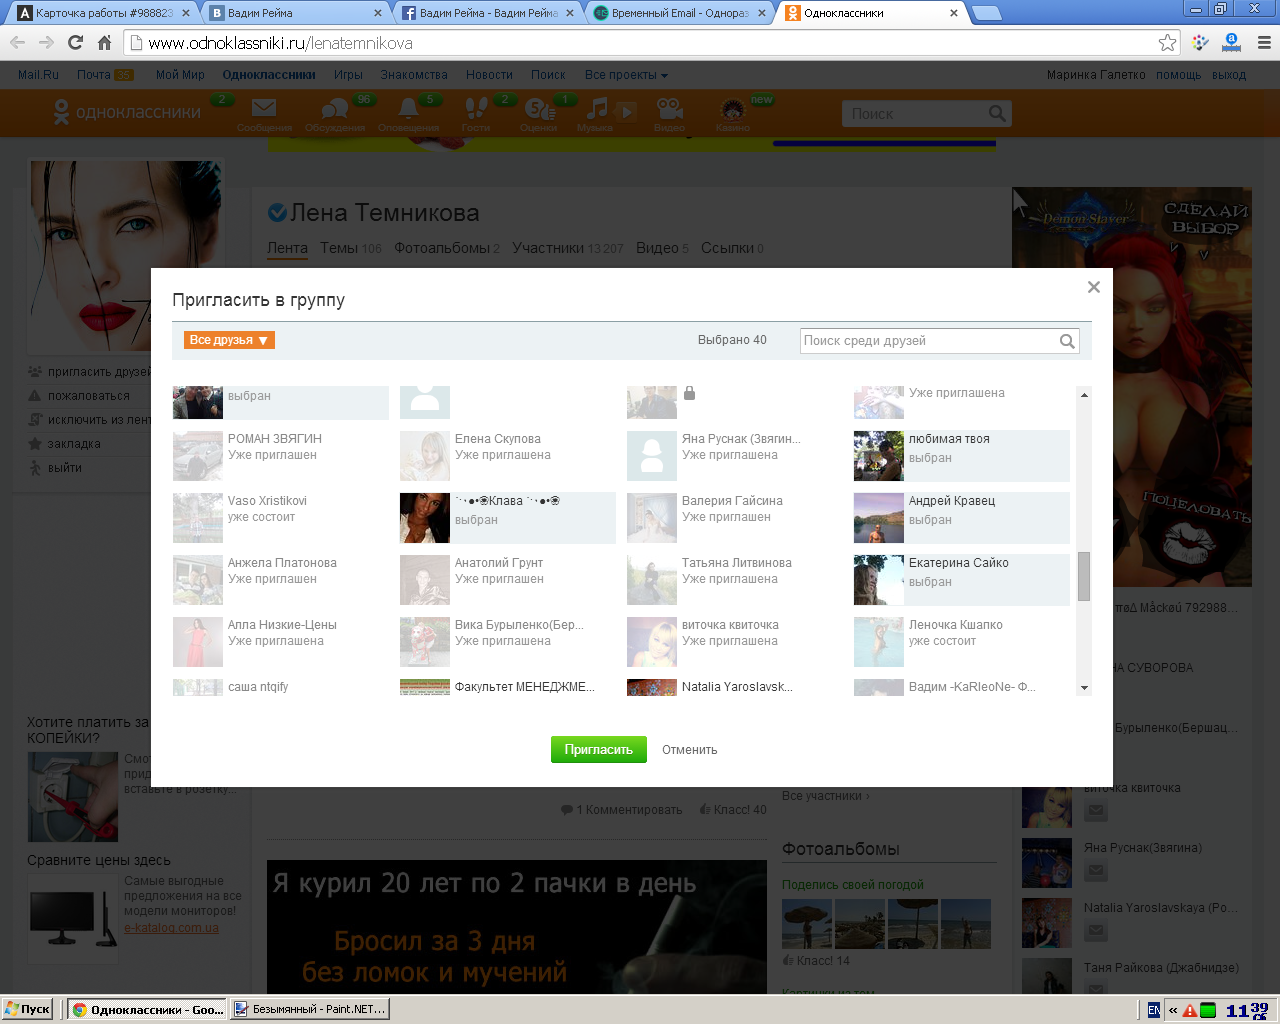
Task: Click the envelope icon under Яна Руснак(Звягина) in sidebar
Action: (1097, 871)
